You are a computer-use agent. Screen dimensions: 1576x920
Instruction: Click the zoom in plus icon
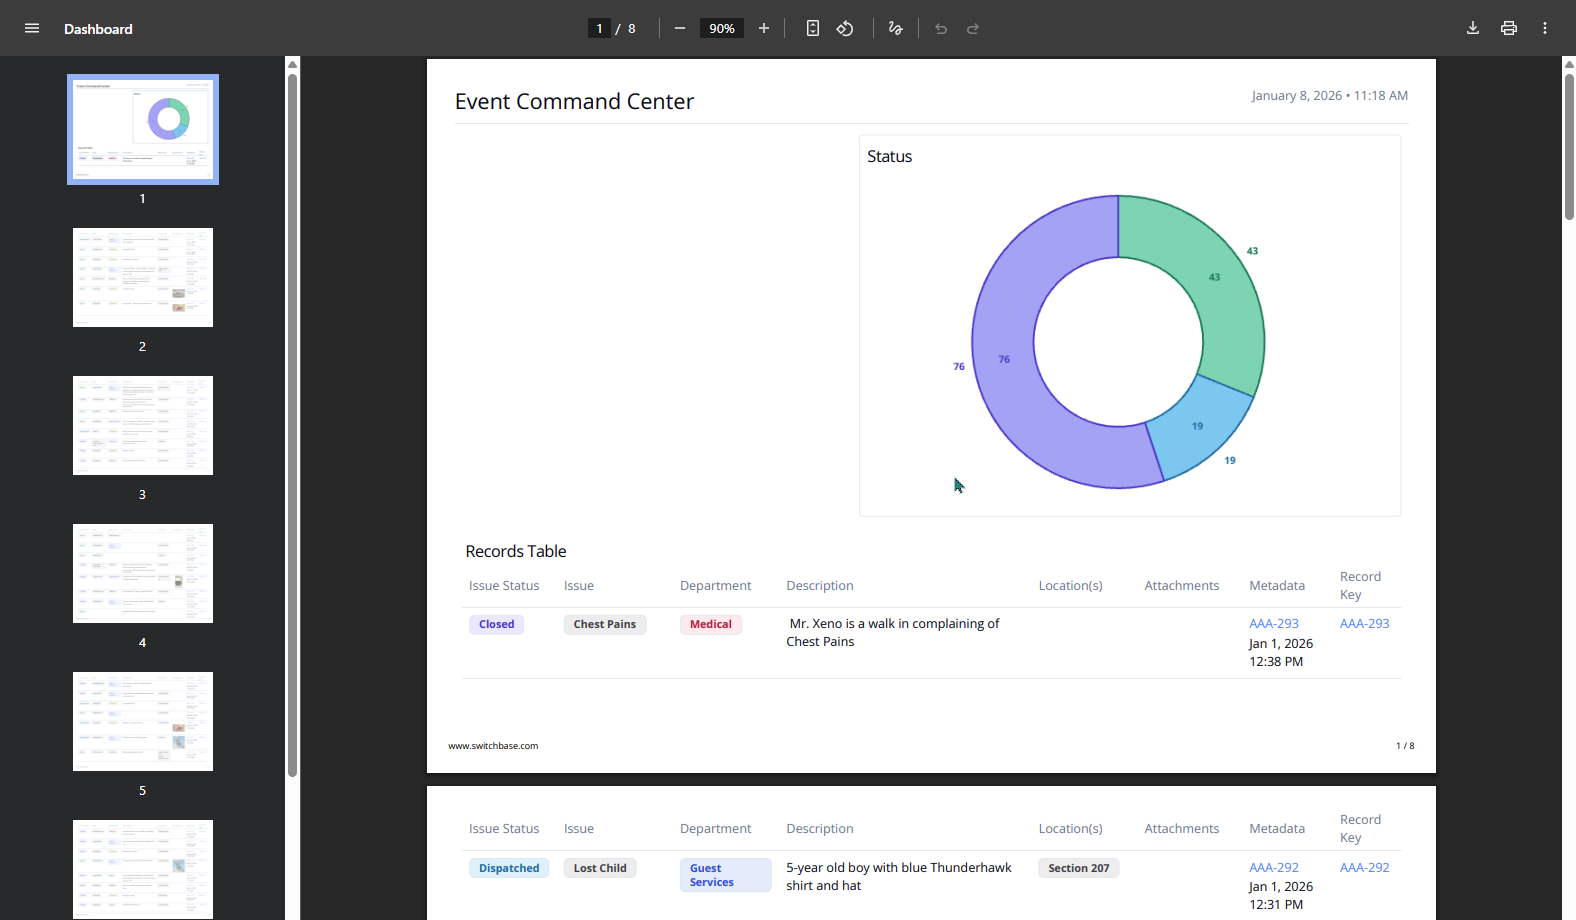[764, 28]
